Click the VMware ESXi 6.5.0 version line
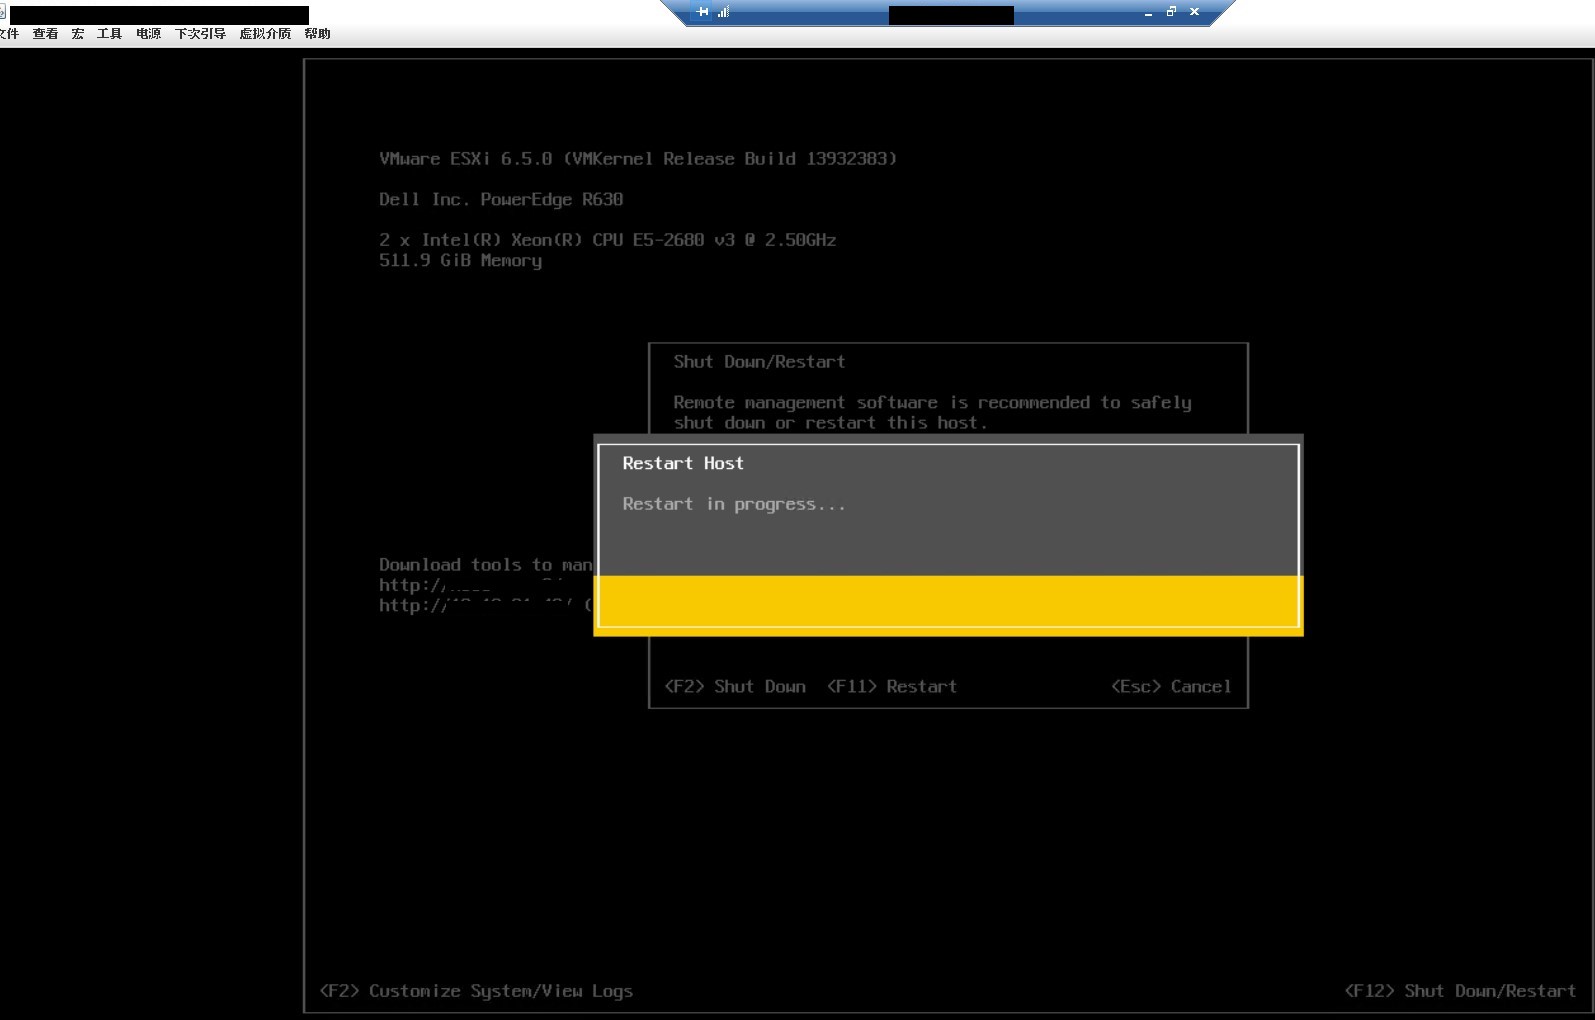The image size is (1595, 1020). [638, 159]
